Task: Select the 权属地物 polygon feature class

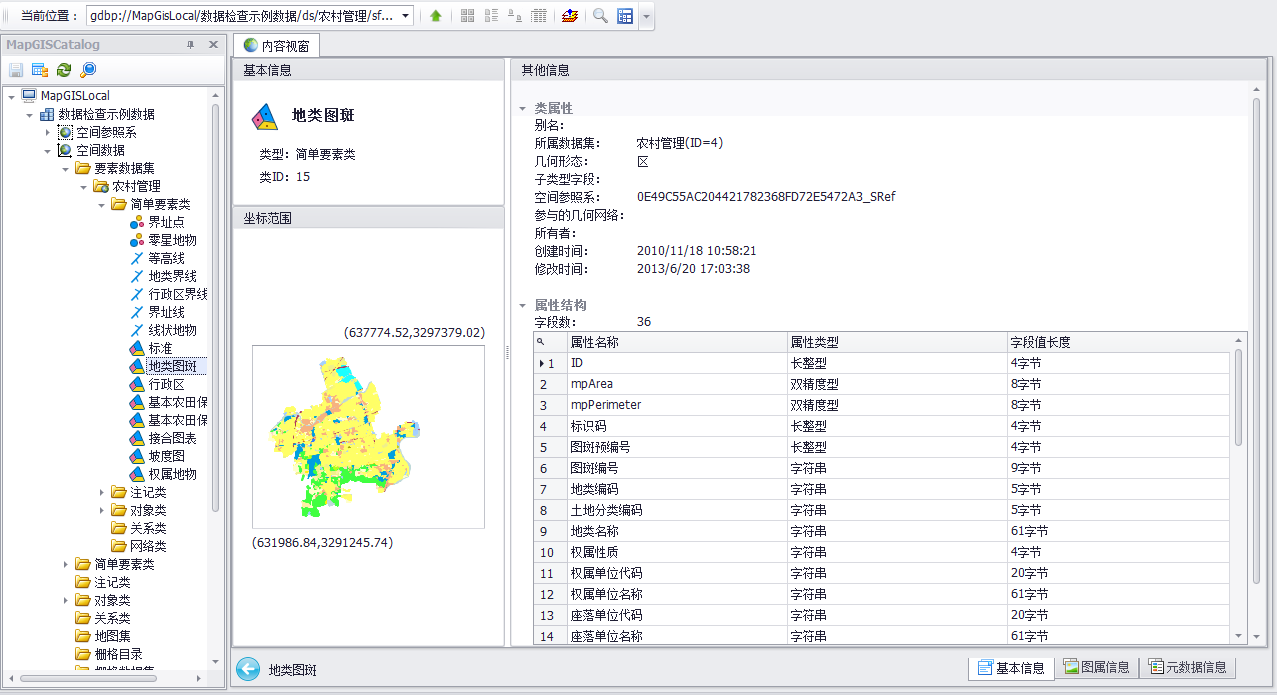Action: 163,474
